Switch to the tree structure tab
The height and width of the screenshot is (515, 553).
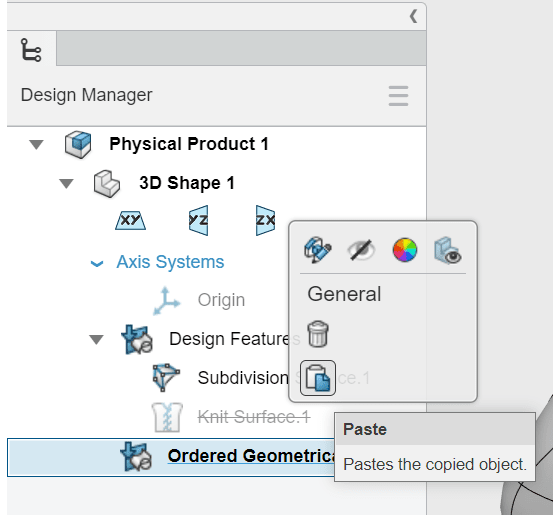pos(31,50)
